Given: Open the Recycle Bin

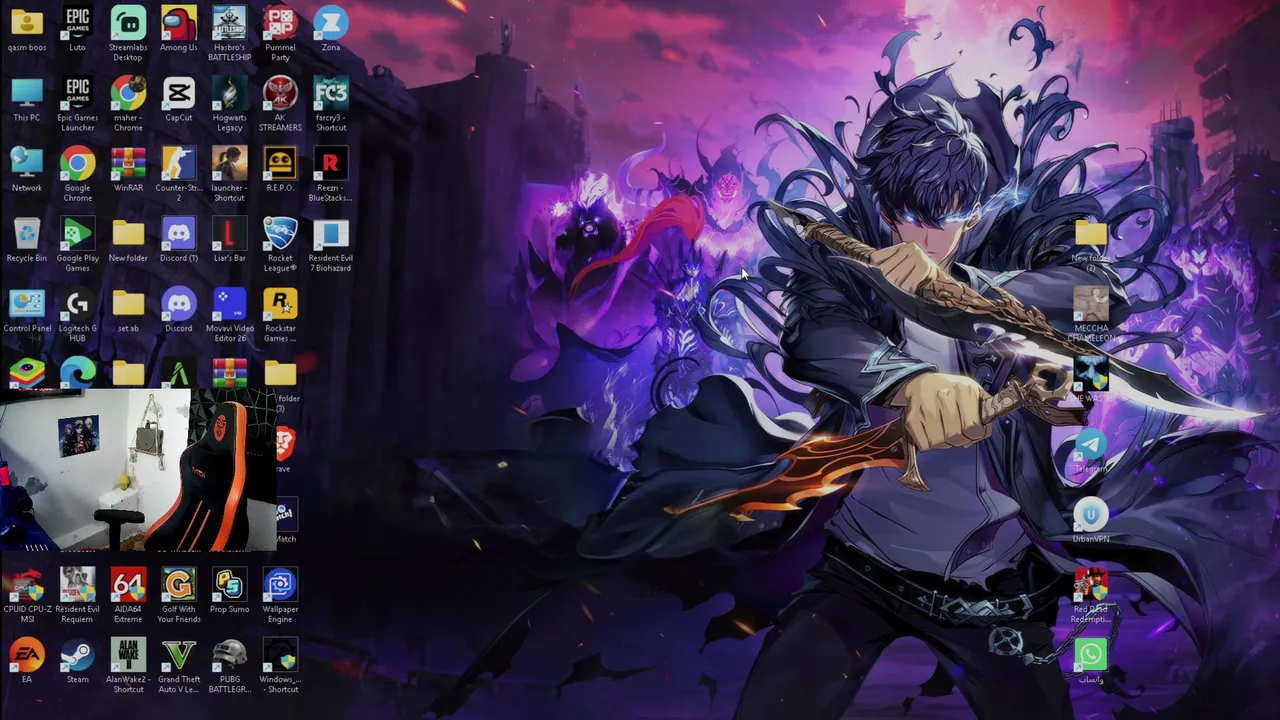Looking at the screenshot, I should click(x=27, y=239).
